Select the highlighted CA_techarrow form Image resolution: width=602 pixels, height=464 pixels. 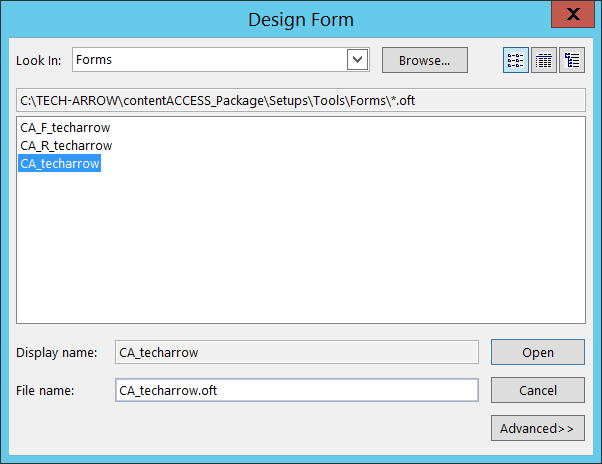[60, 164]
